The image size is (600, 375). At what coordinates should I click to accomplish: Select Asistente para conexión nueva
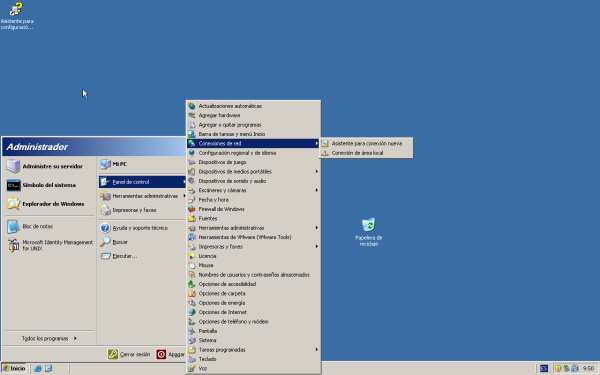pos(366,143)
